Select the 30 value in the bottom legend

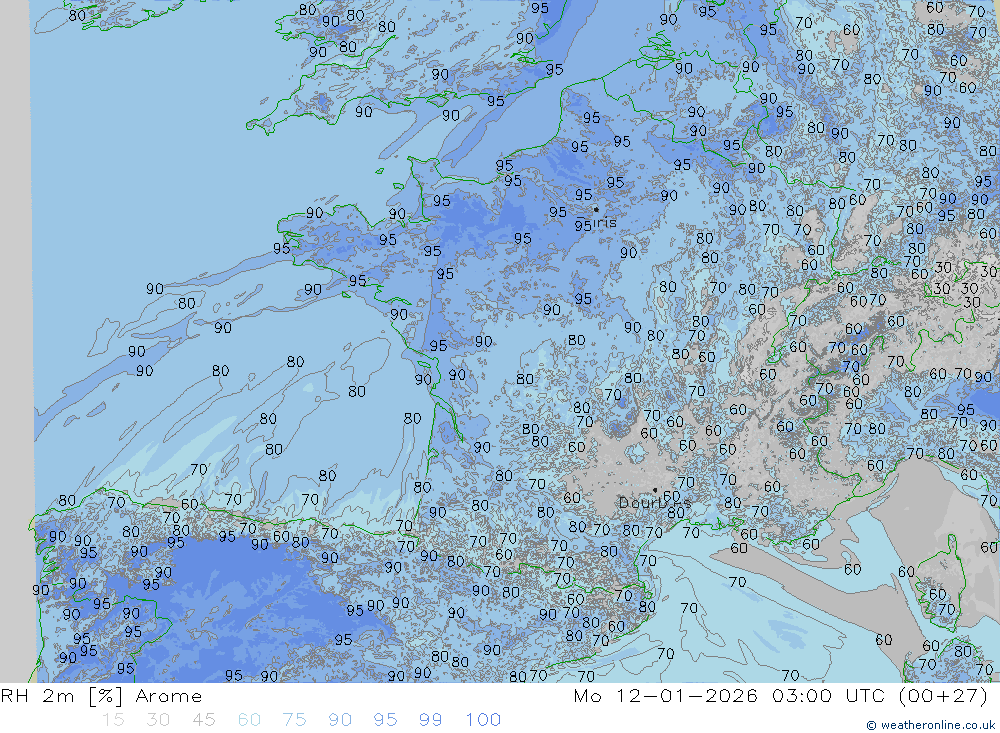pos(158,720)
